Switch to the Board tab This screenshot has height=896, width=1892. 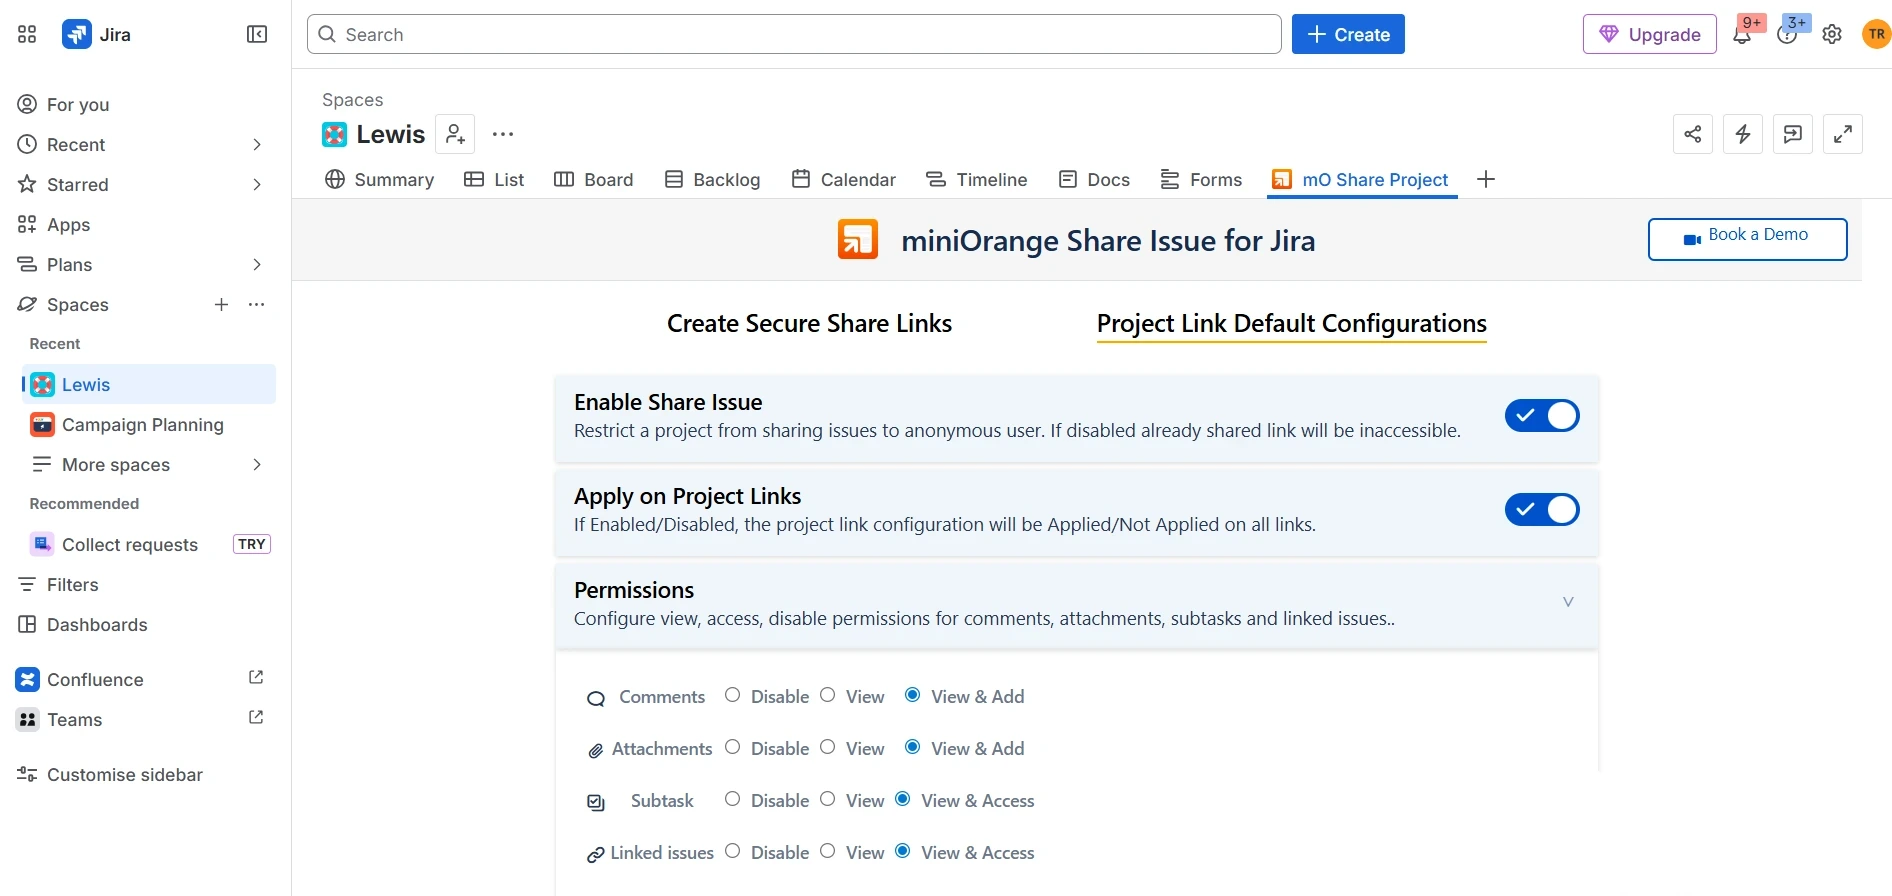(x=594, y=179)
